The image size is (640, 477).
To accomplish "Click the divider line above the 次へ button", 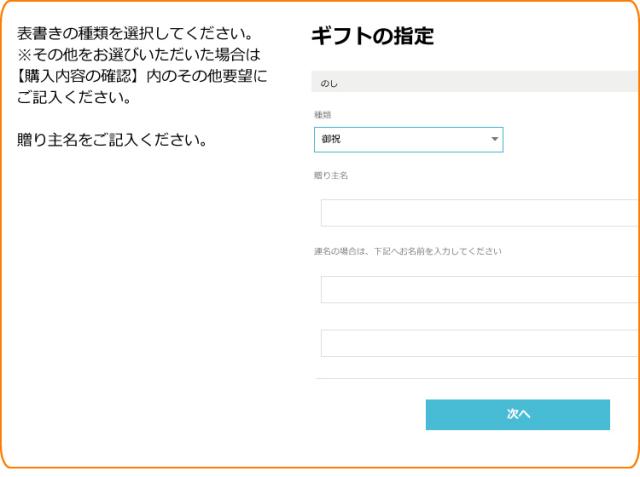I will click(476, 379).
